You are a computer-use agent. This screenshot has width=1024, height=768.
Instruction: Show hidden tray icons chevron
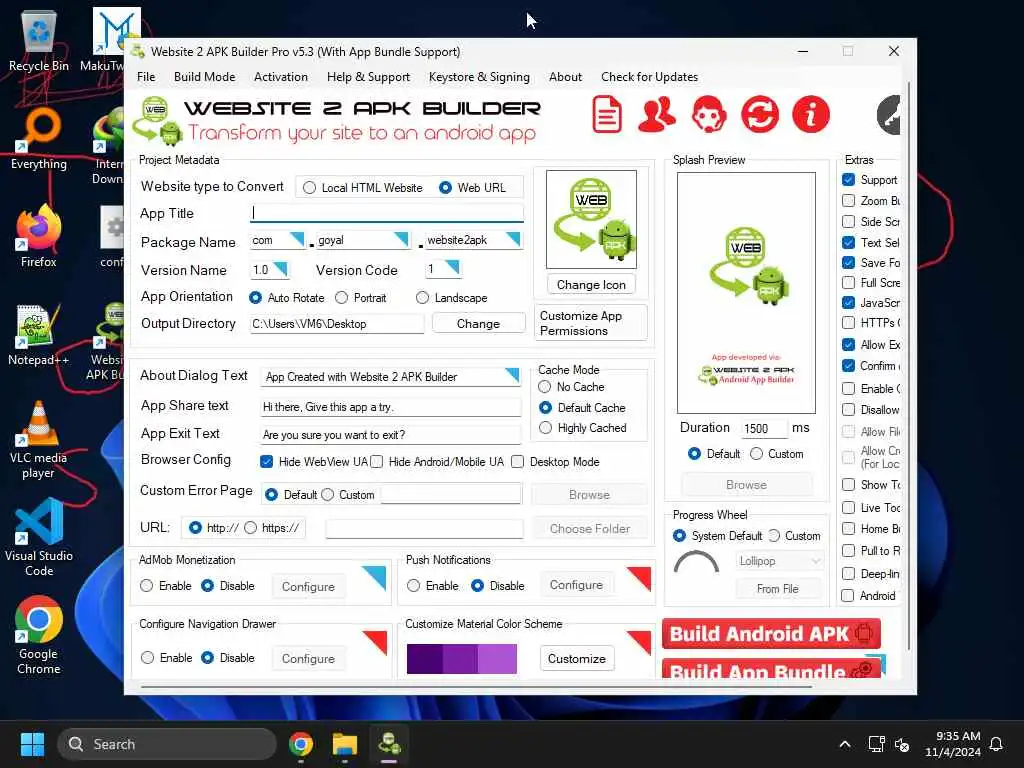tap(844, 744)
